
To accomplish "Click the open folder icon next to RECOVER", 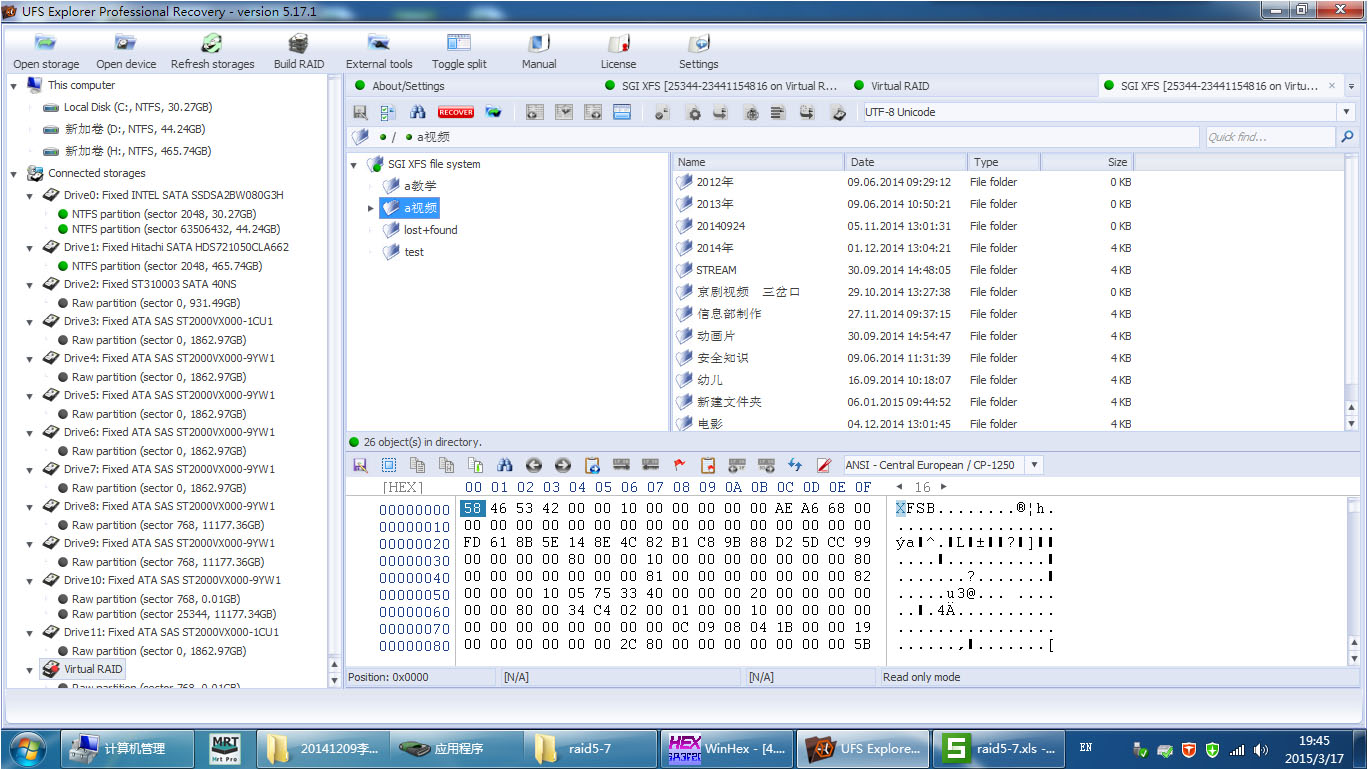I will click(493, 112).
